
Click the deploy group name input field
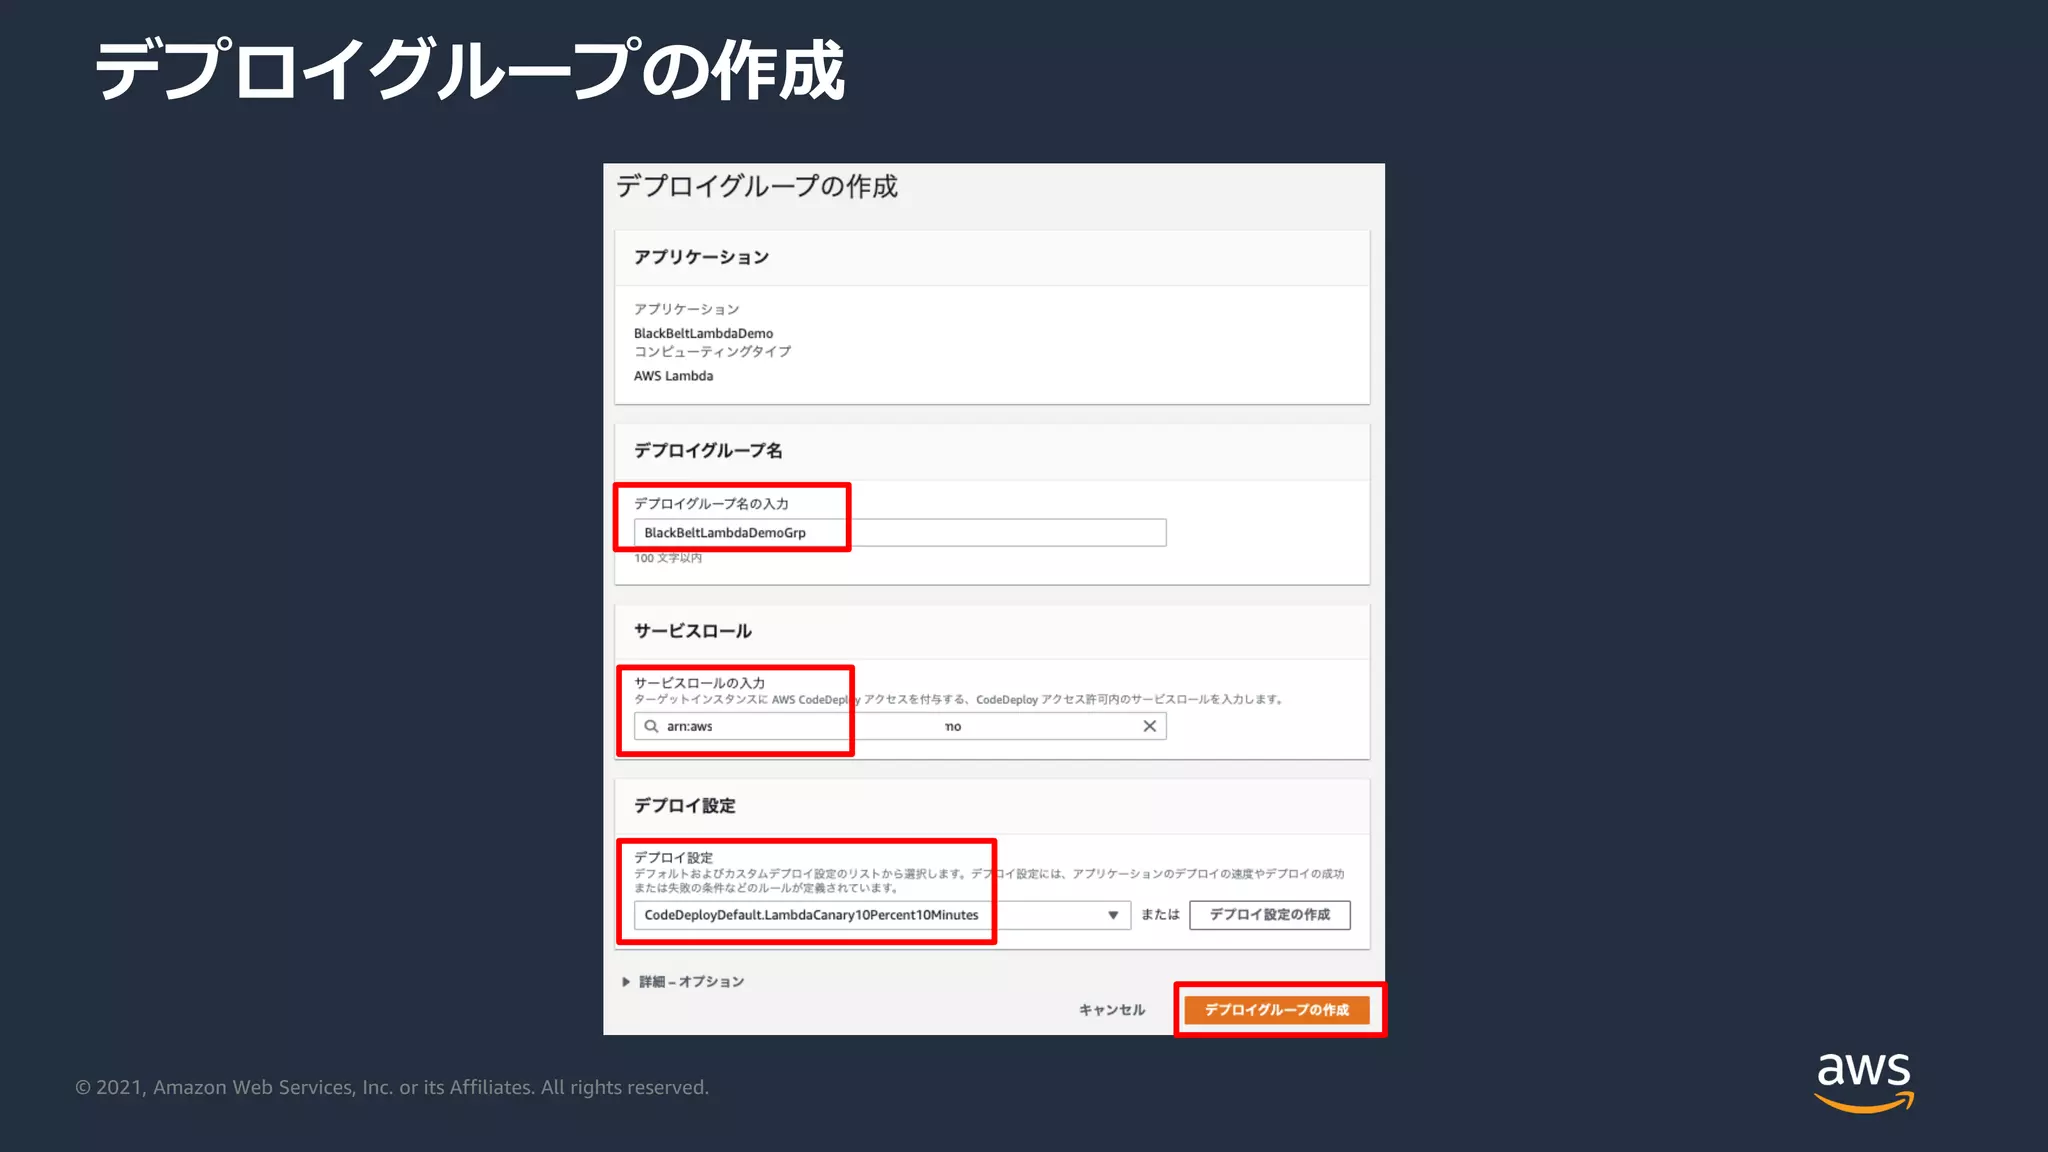click(x=899, y=532)
